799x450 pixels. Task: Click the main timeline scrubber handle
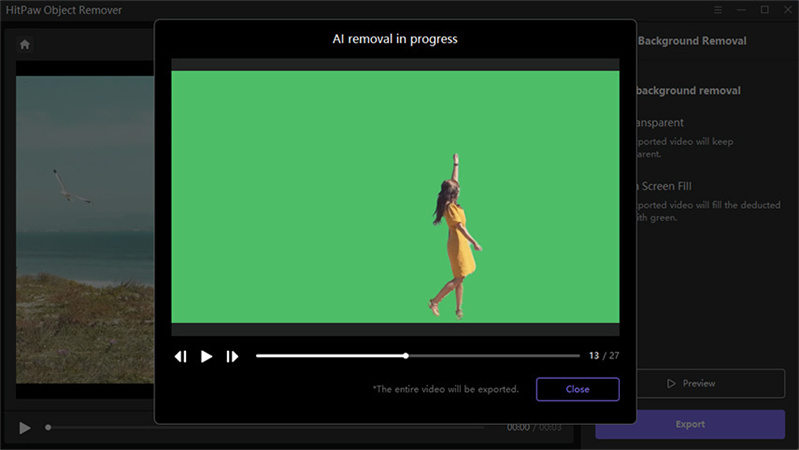[x=48, y=428]
